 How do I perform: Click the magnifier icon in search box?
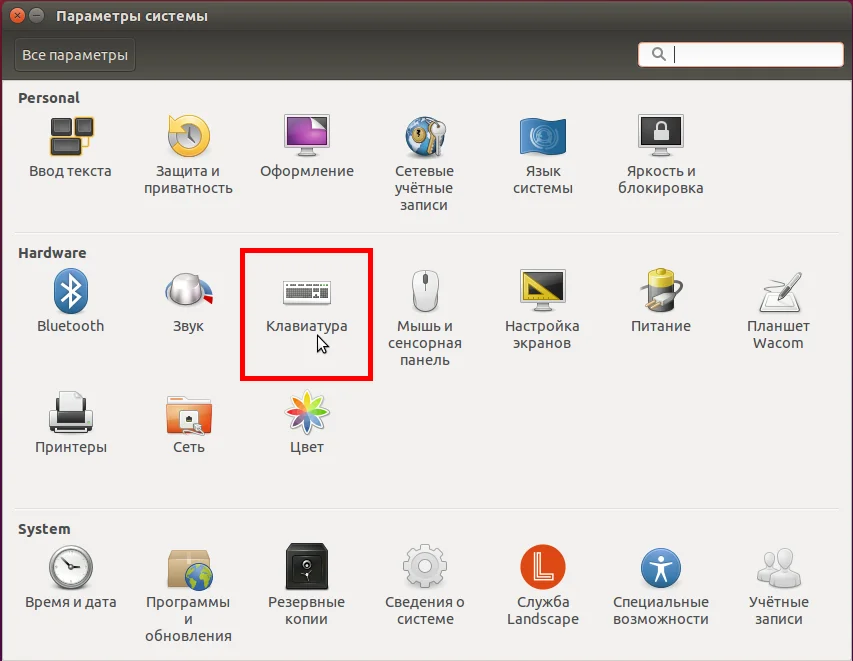[659, 54]
